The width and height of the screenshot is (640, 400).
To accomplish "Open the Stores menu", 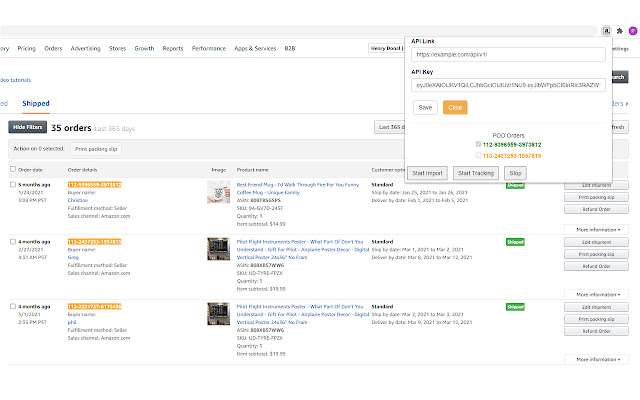I will coord(118,48).
